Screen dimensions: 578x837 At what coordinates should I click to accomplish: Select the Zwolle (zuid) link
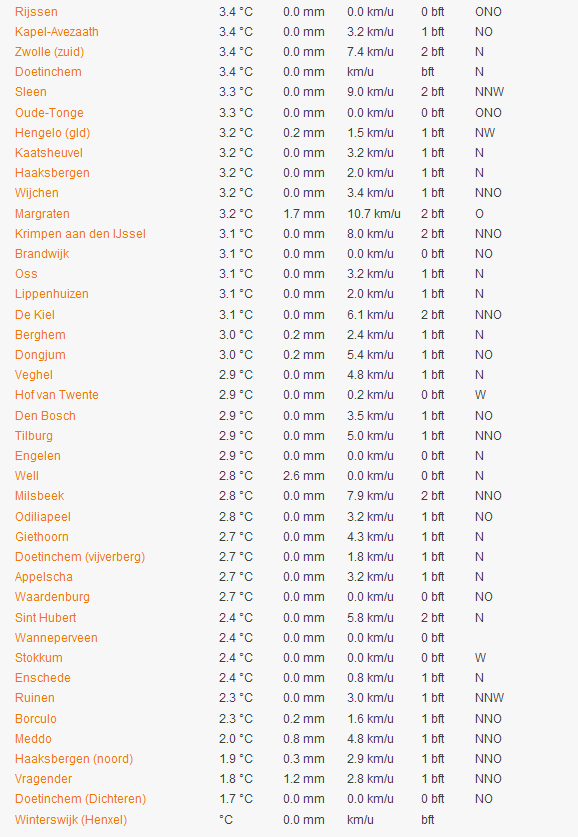tap(50, 52)
